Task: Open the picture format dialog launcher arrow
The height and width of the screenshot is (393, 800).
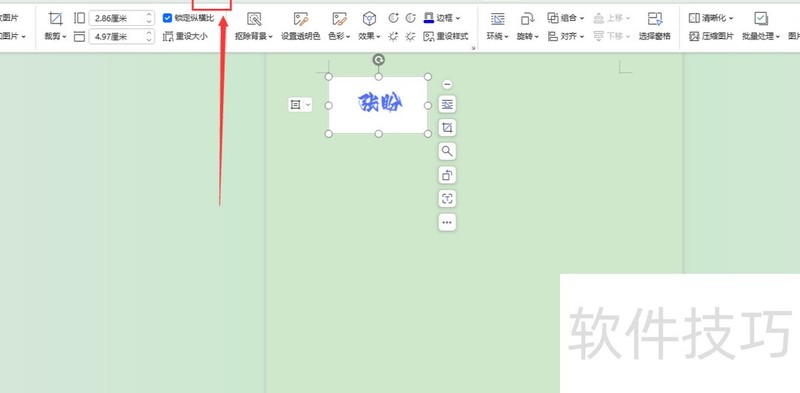Action: pos(473,48)
